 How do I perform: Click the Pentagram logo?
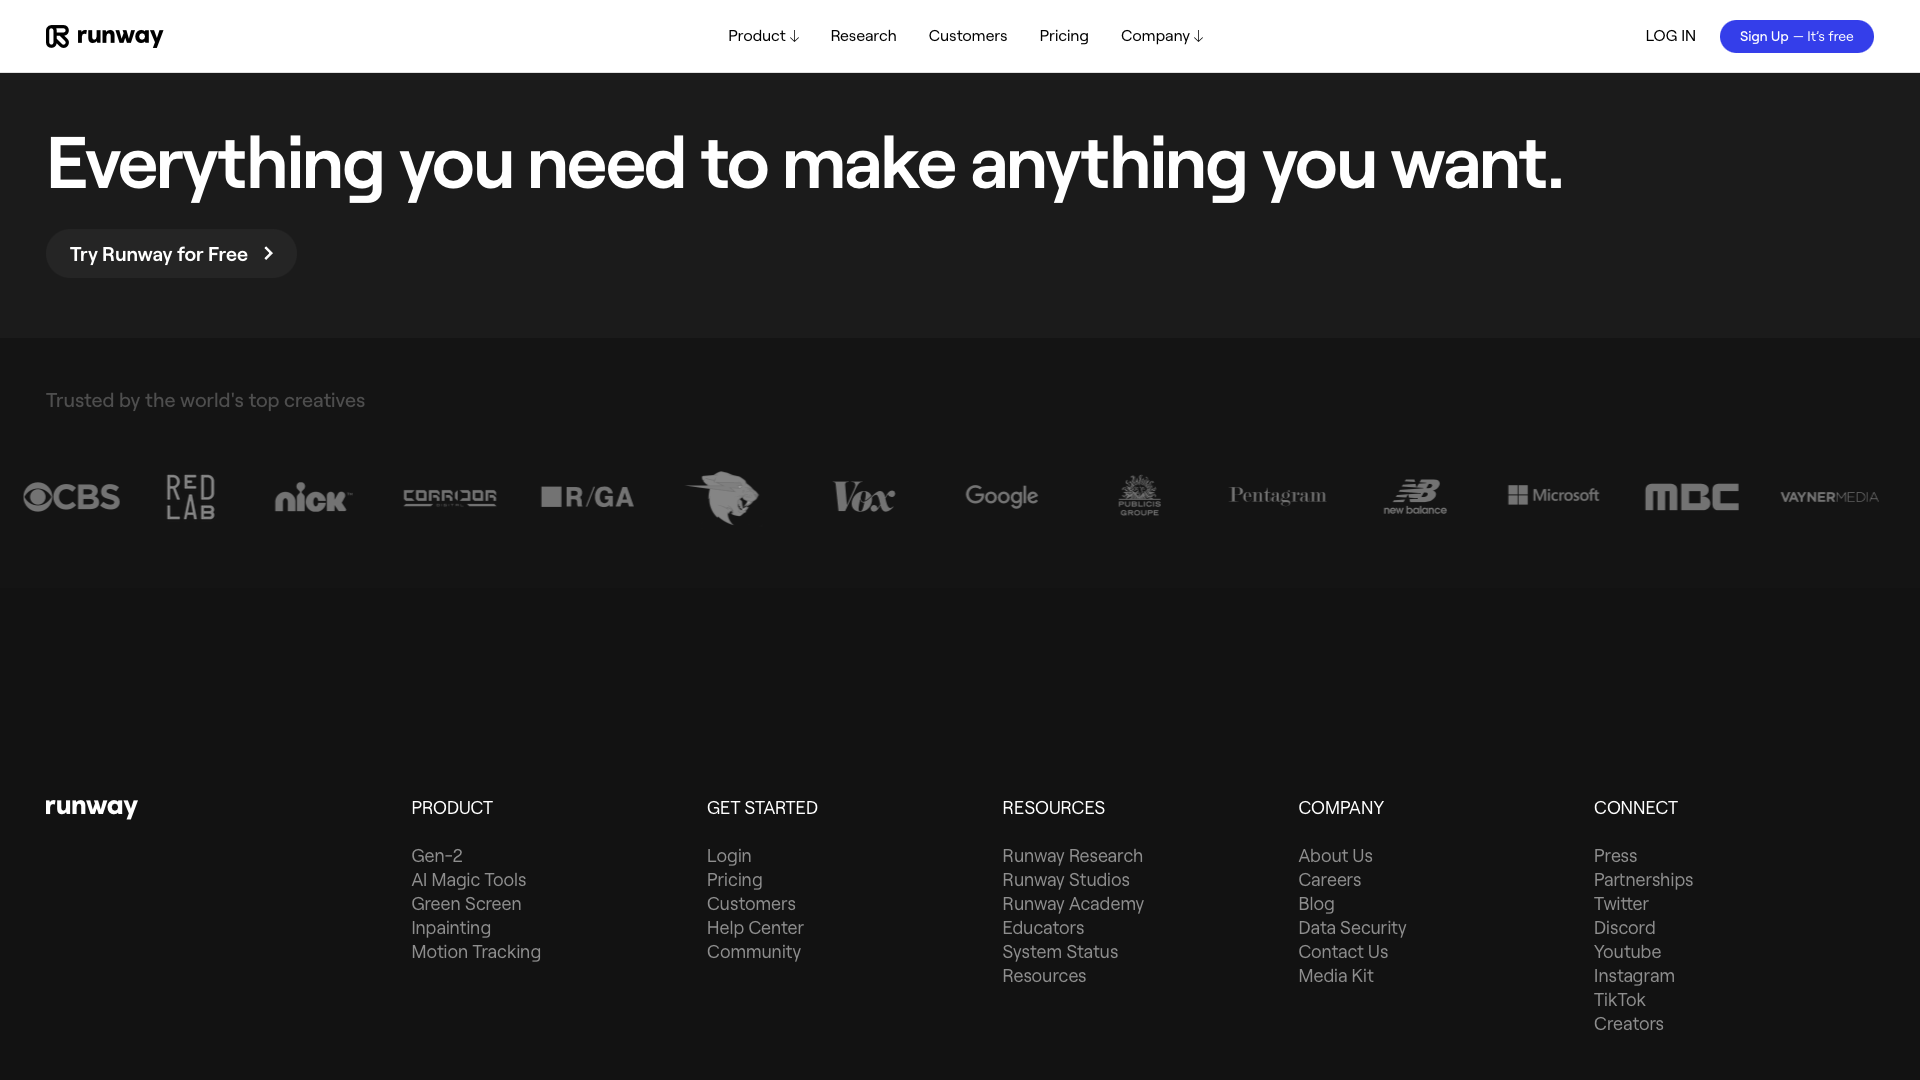pos(1277,496)
